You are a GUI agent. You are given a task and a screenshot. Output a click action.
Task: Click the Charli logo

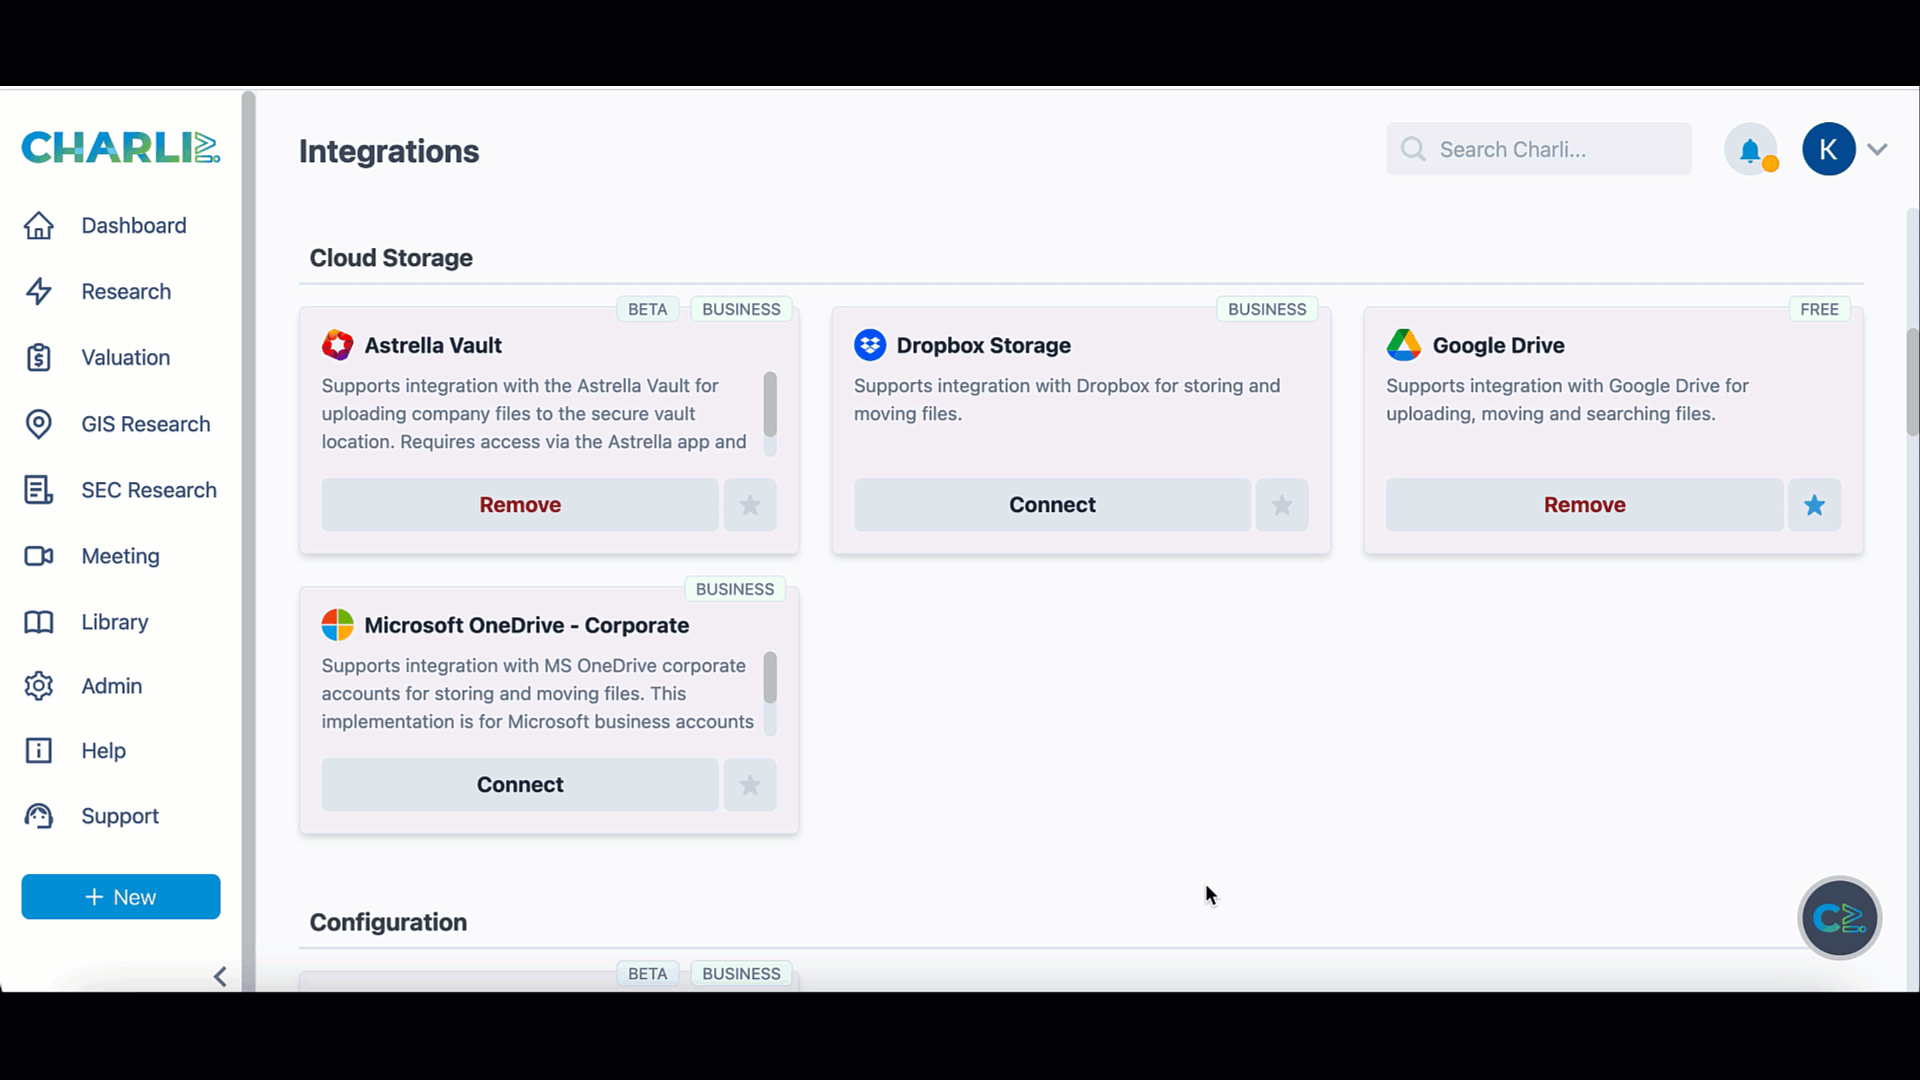pos(121,147)
